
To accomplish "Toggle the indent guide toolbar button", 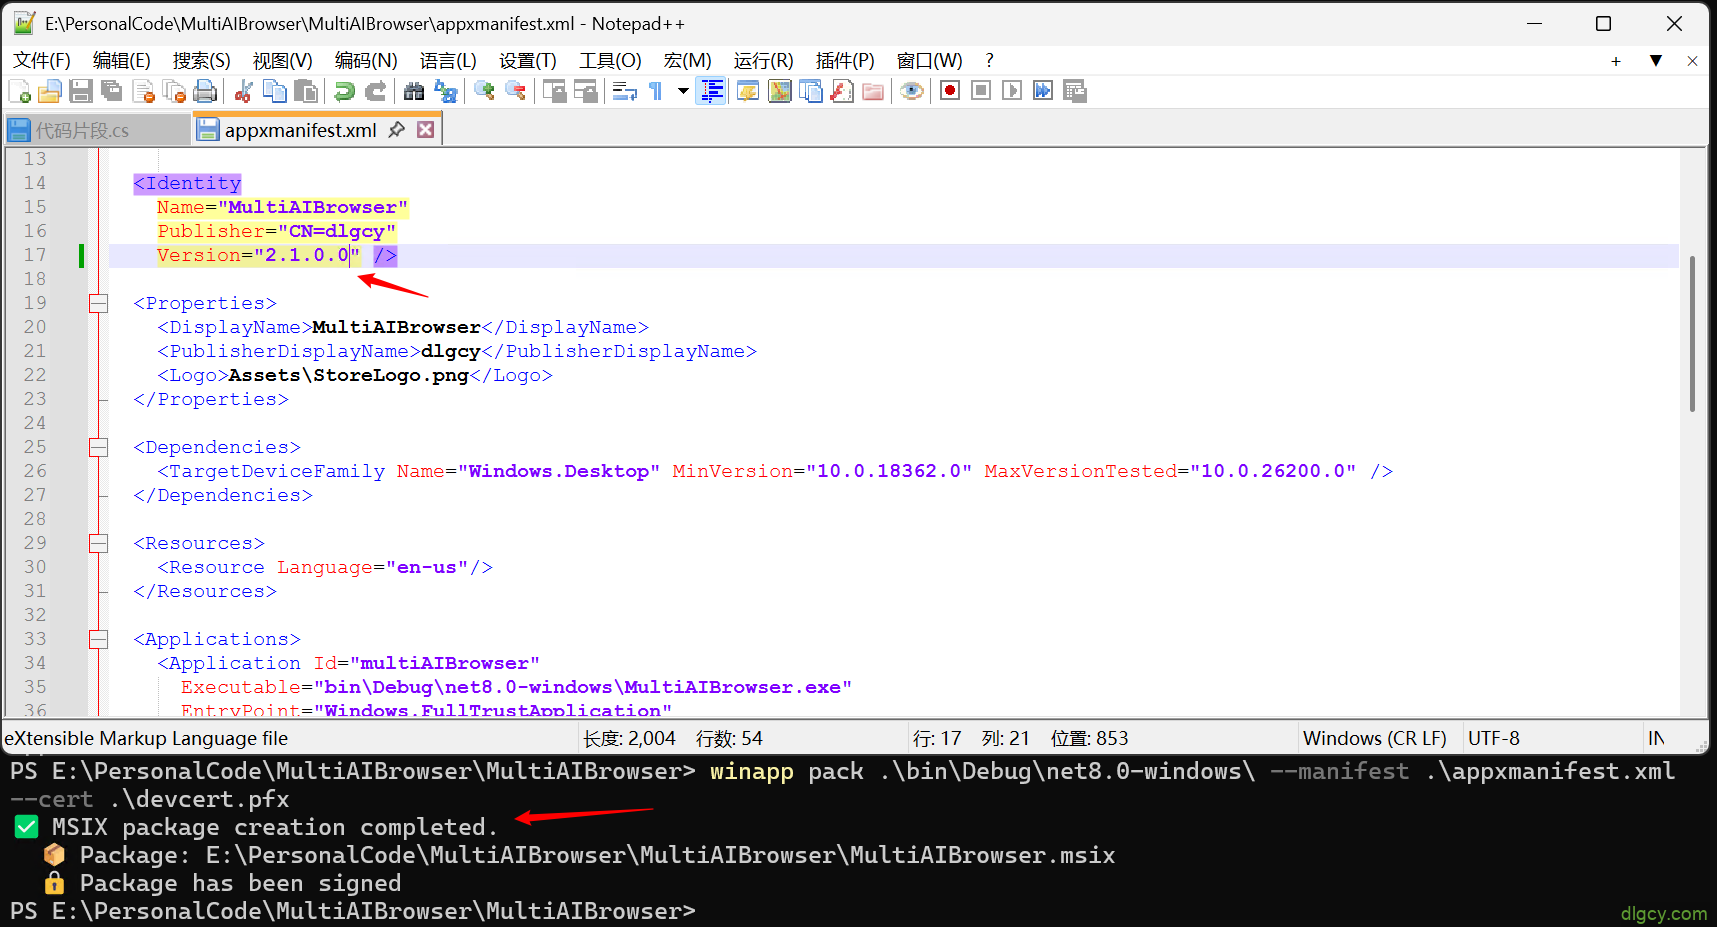I will 711,92.
